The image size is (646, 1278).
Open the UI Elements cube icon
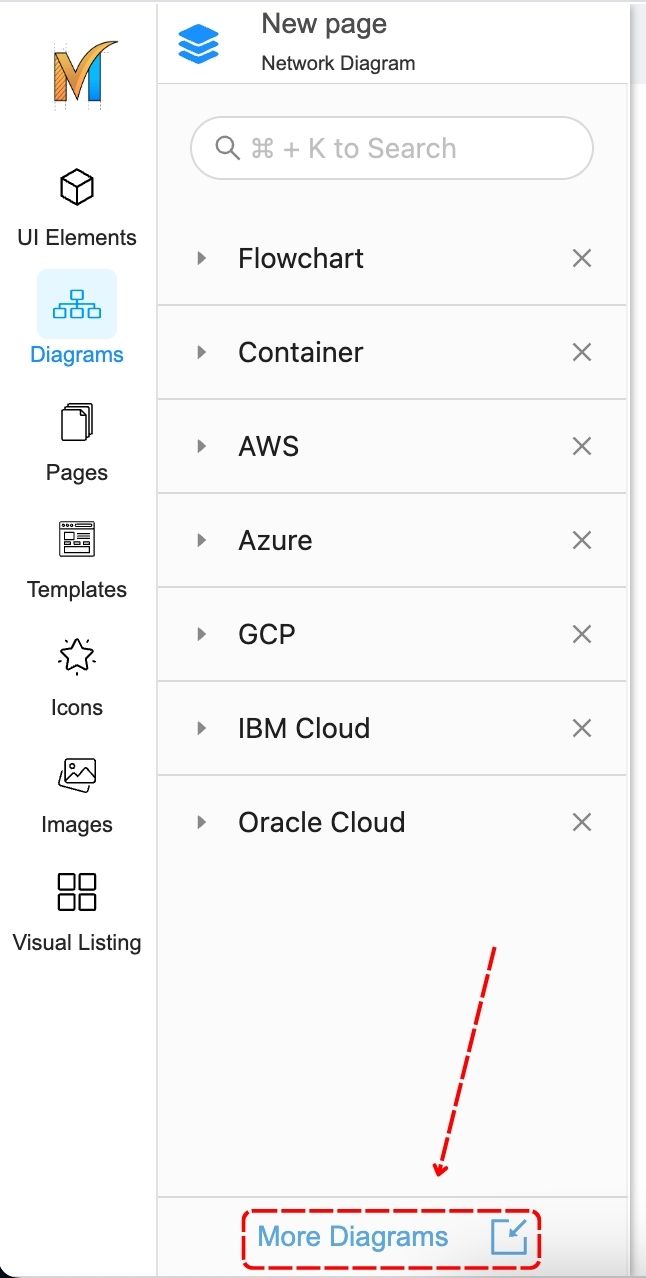pos(77,187)
